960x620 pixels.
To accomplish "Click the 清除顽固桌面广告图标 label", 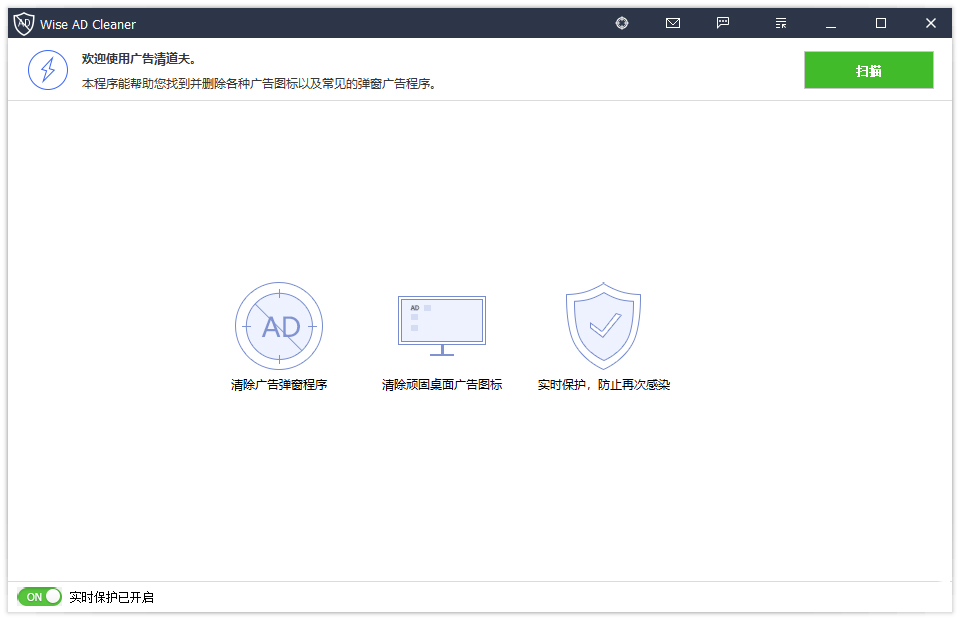I will click(x=441, y=385).
